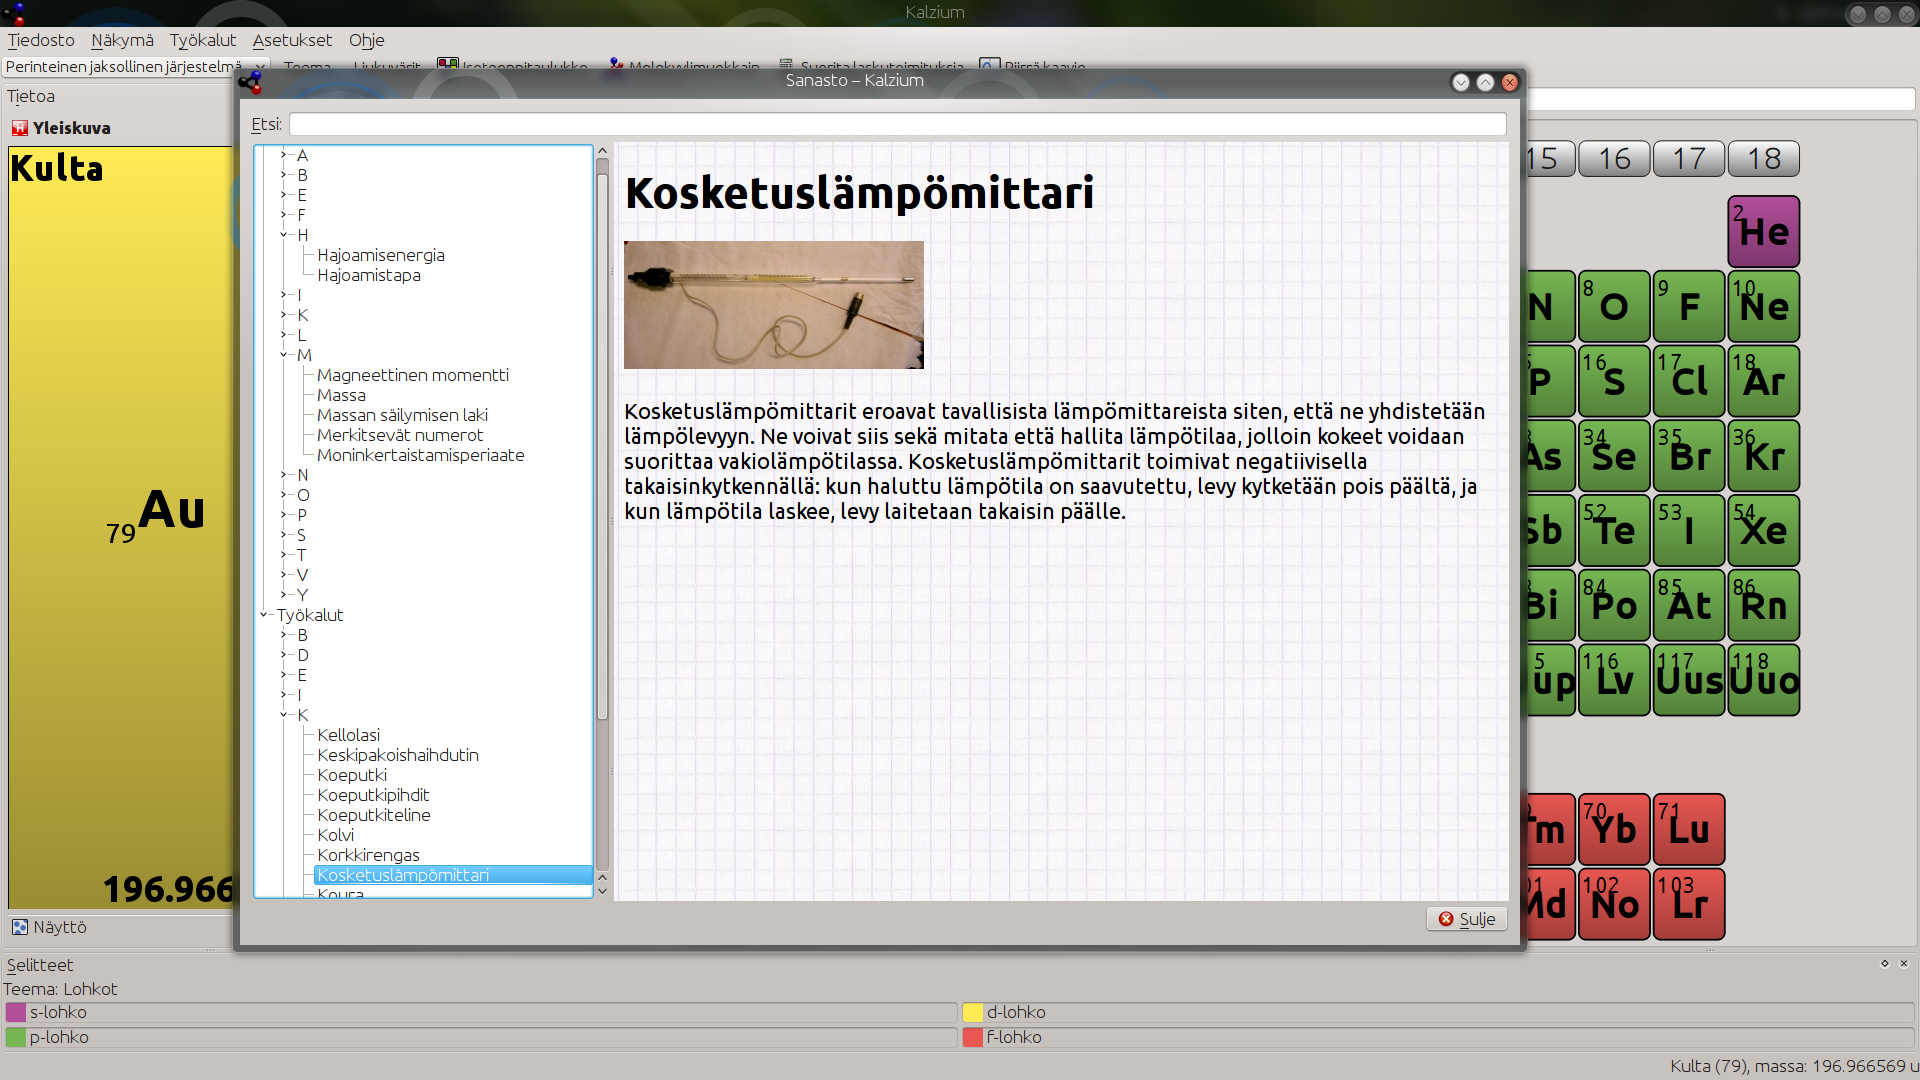Screen dimensions: 1920x1080
Task: Collapse the Työkalut tree branch
Action: 264,615
